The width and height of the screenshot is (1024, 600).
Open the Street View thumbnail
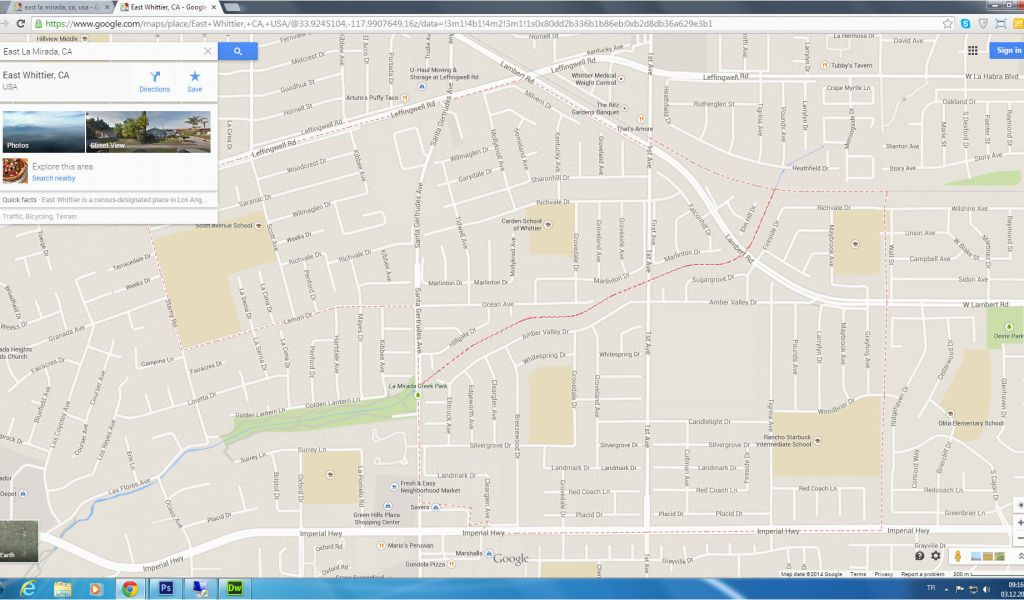pos(148,132)
